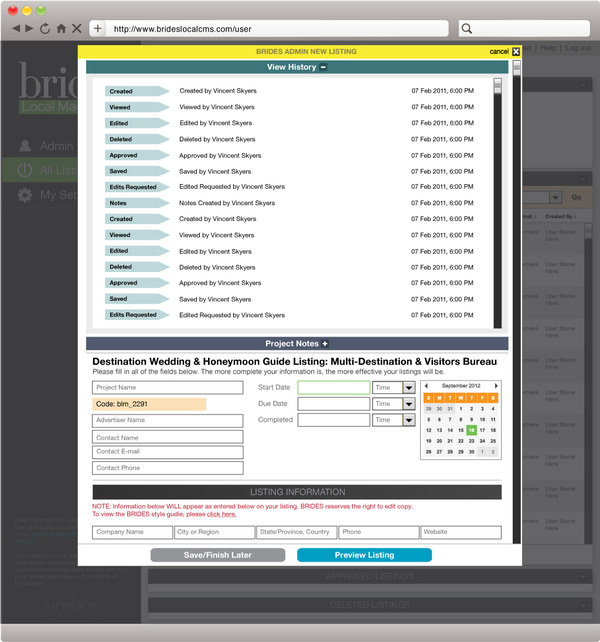Click the City or Region field

coord(215,532)
